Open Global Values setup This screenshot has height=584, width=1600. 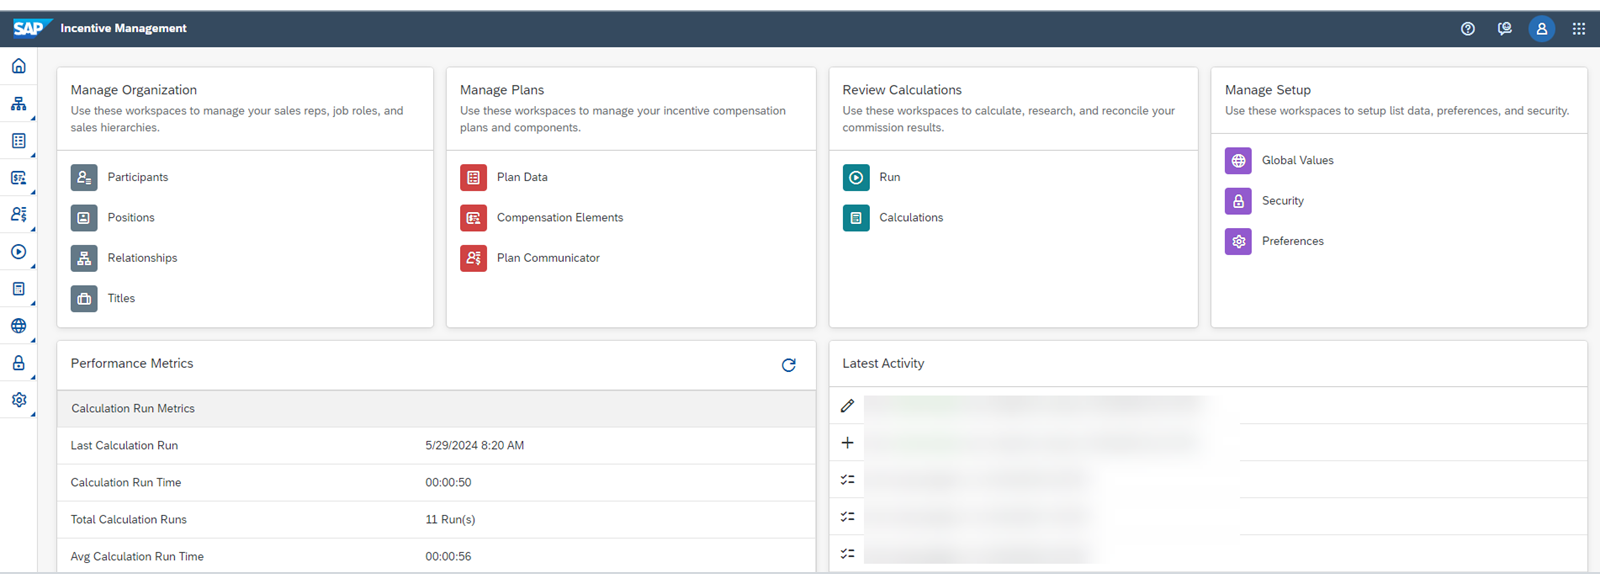pyautogui.click(x=1297, y=161)
